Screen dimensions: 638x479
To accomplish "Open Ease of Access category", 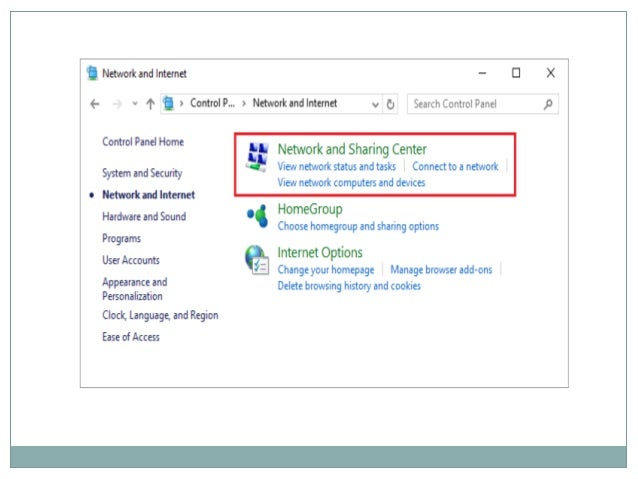I will click(x=131, y=337).
